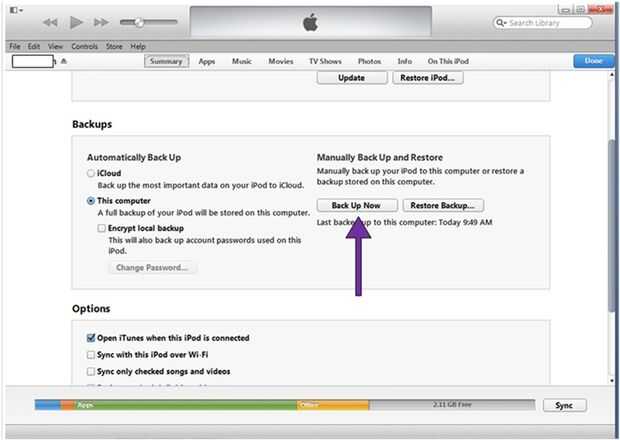Click the scrollbar up arrow

(x=612, y=74)
